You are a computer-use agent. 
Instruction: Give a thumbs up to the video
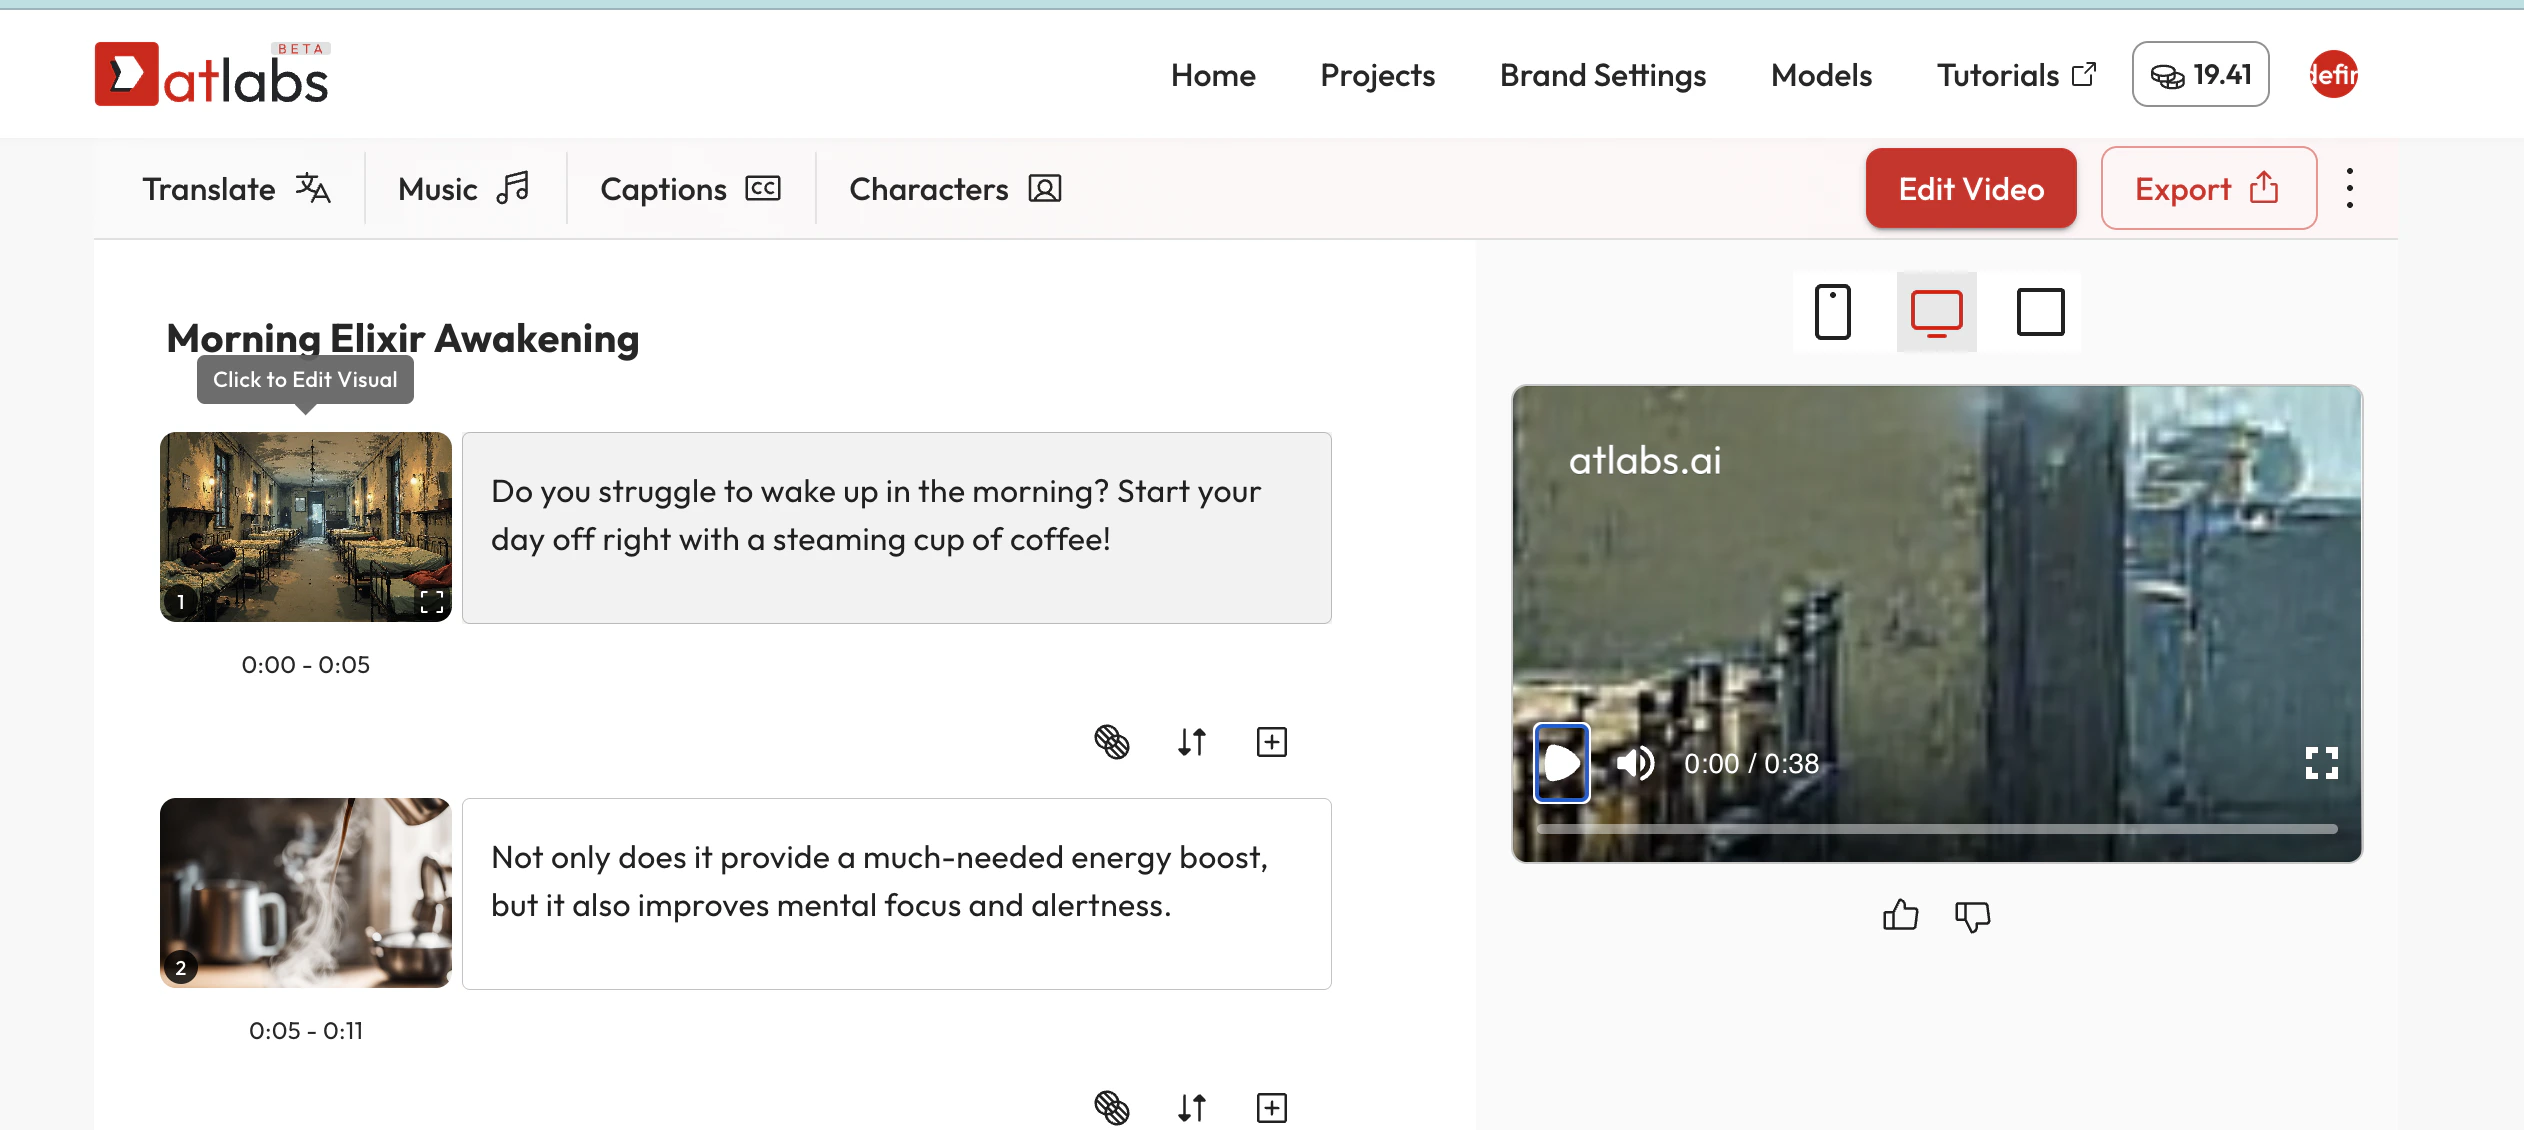(1898, 915)
